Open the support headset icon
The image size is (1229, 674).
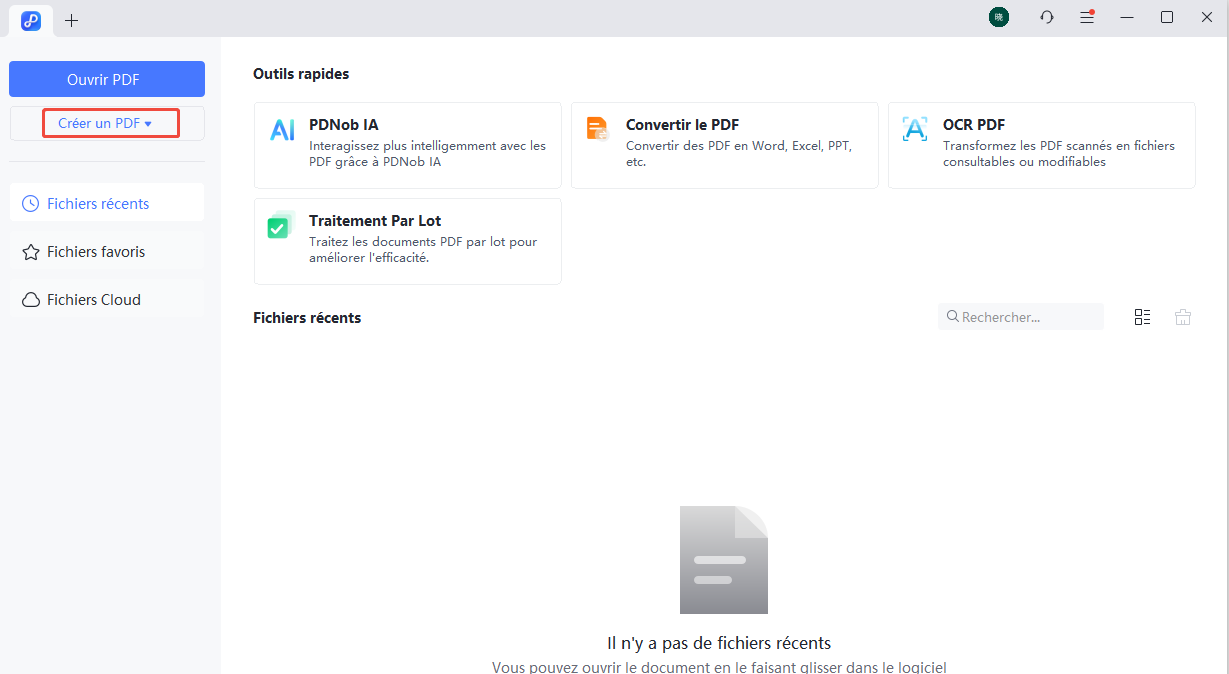1046,17
